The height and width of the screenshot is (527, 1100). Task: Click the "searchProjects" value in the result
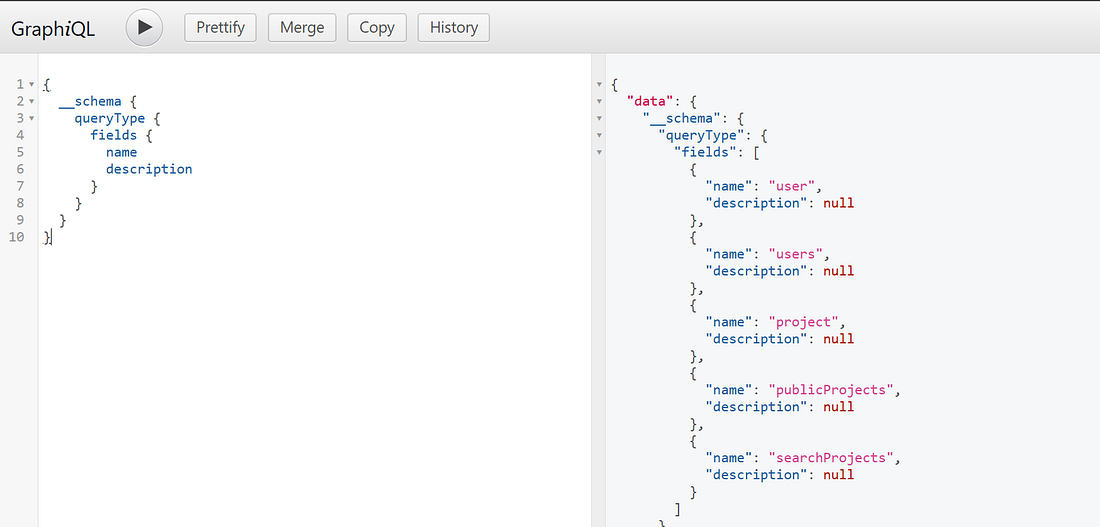click(831, 458)
